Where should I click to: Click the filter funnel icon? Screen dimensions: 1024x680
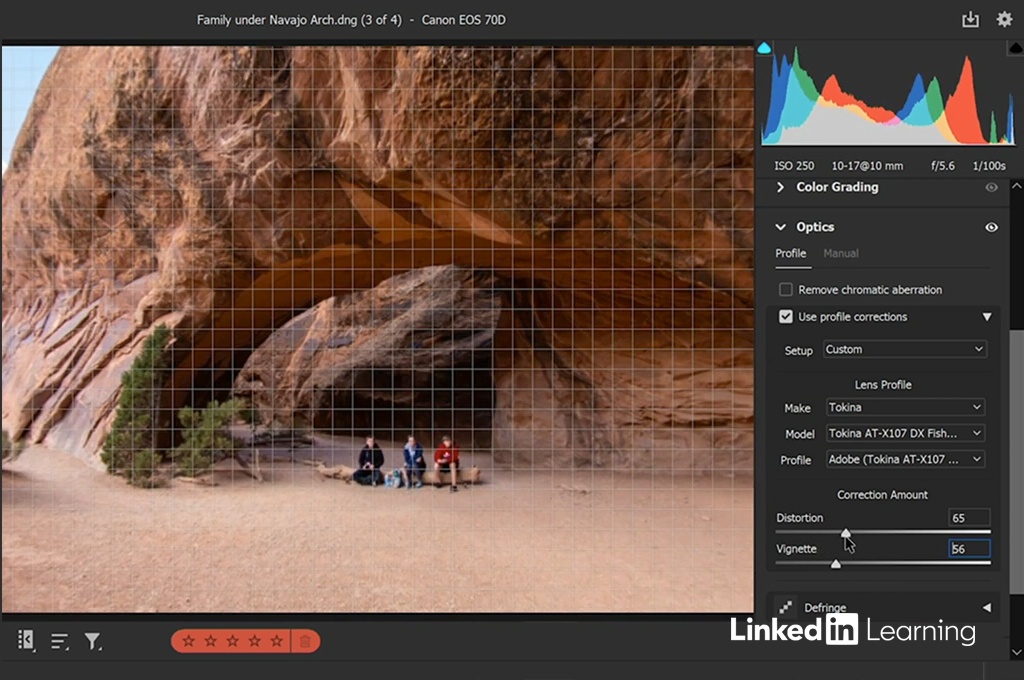click(x=92, y=641)
